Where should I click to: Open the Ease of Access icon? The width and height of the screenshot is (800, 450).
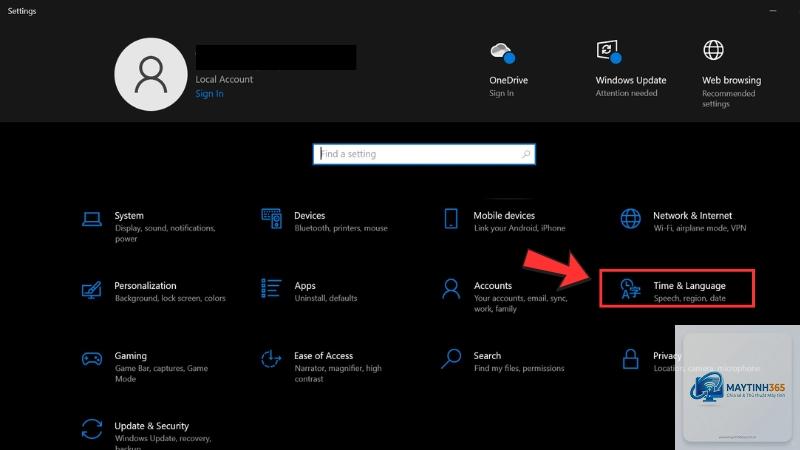[271, 359]
